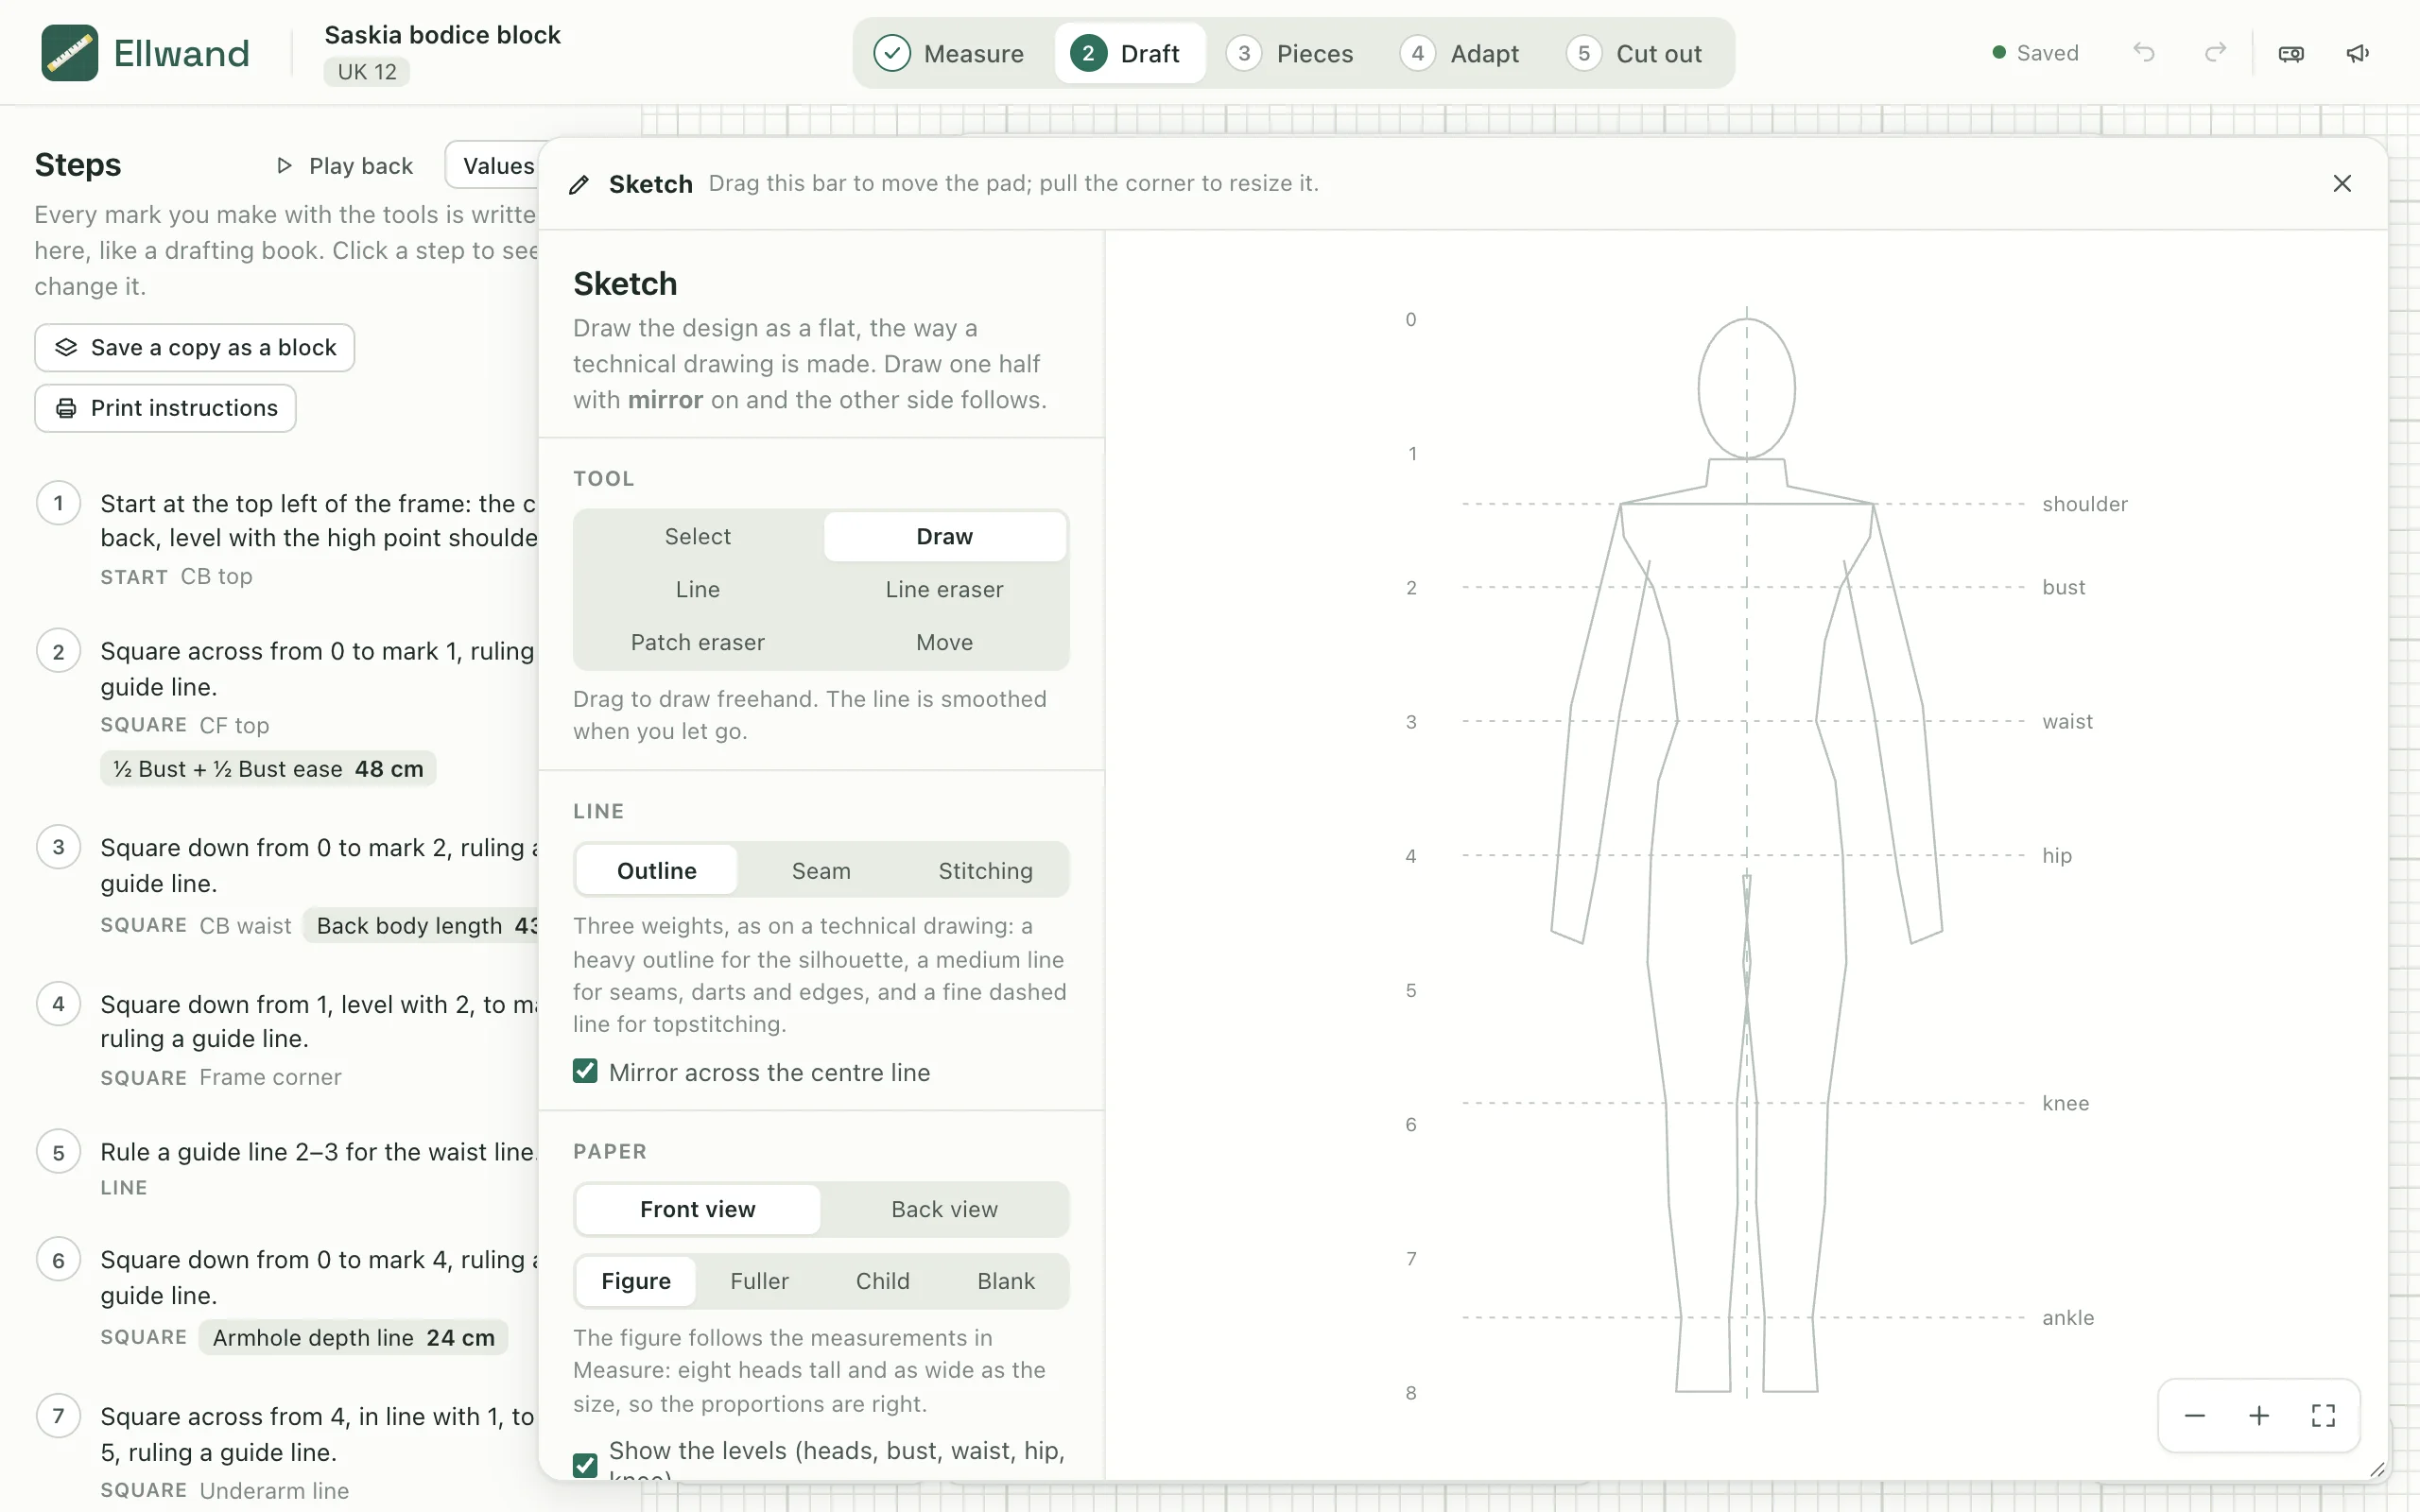Click the pencil icon beside Sketch title
This screenshot has width=2420, height=1512.
[x=579, y=184]
